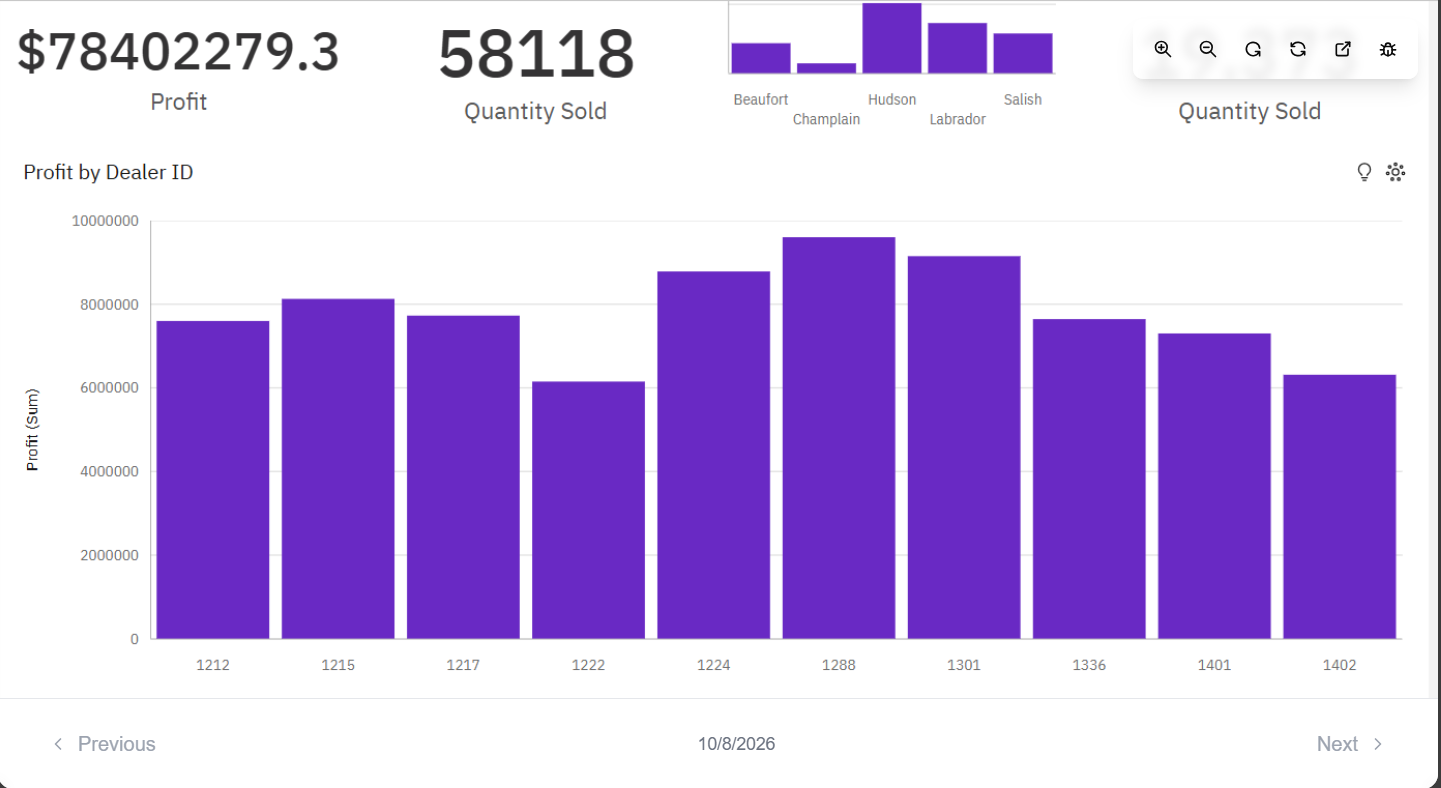
Task: Click 'Quantity Sold' label below icon toolbar
Action: click(x=1250, y=111)
